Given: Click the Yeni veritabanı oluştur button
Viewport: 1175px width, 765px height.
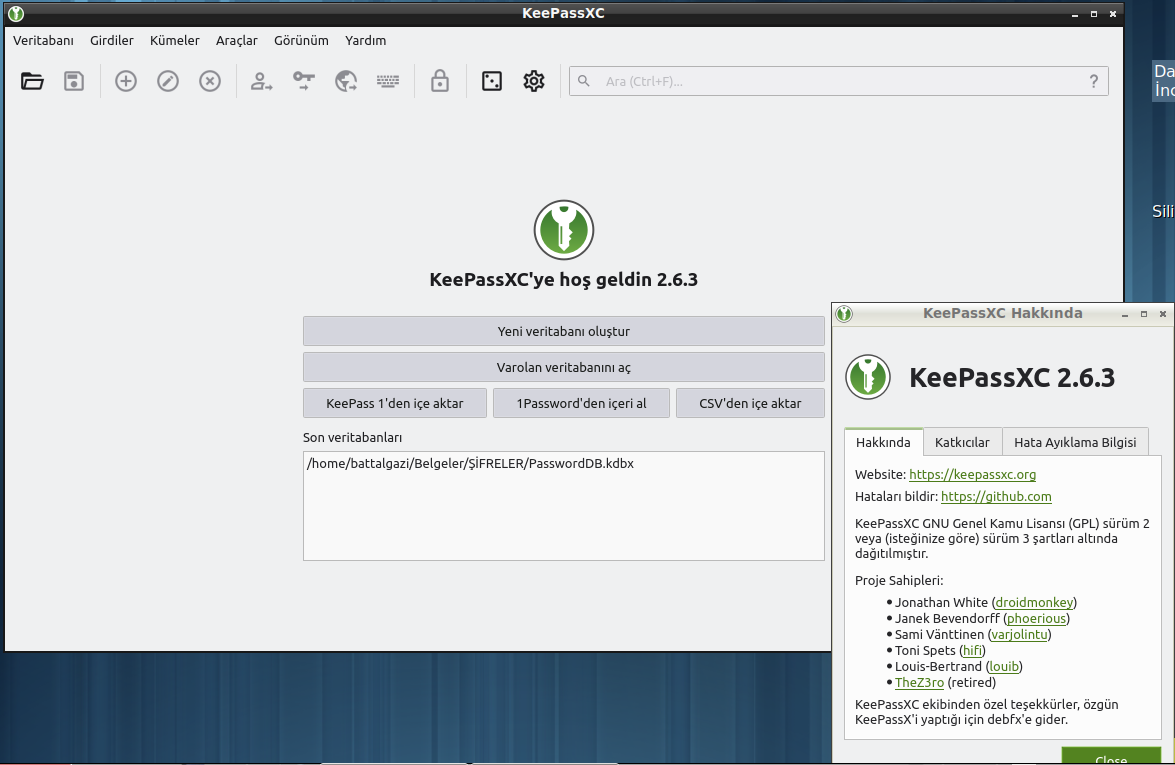Looking at the screenshot, I should point(564,331).
